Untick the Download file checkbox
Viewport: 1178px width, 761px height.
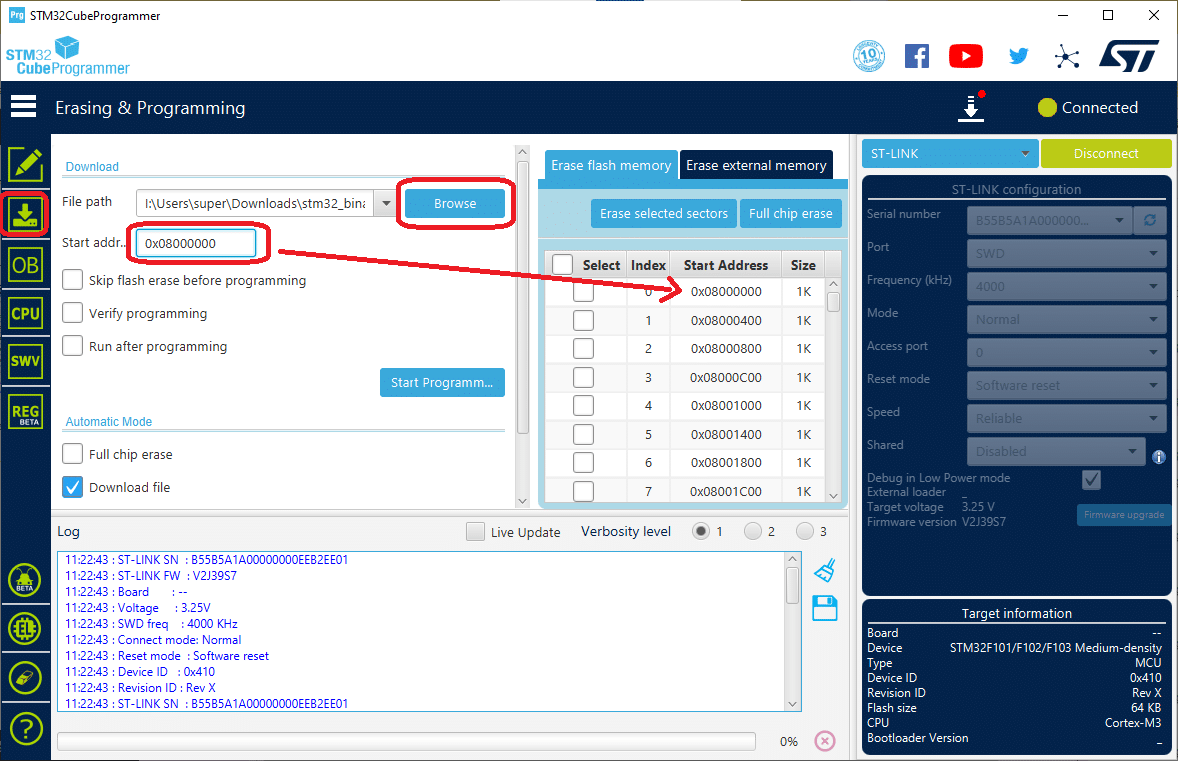click(x=72, y=487)
